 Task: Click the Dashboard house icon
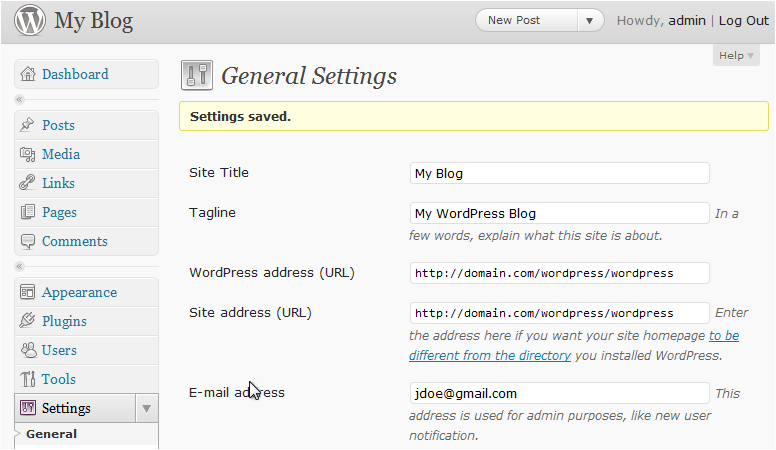pyautogui.click(x=28, y=74)
